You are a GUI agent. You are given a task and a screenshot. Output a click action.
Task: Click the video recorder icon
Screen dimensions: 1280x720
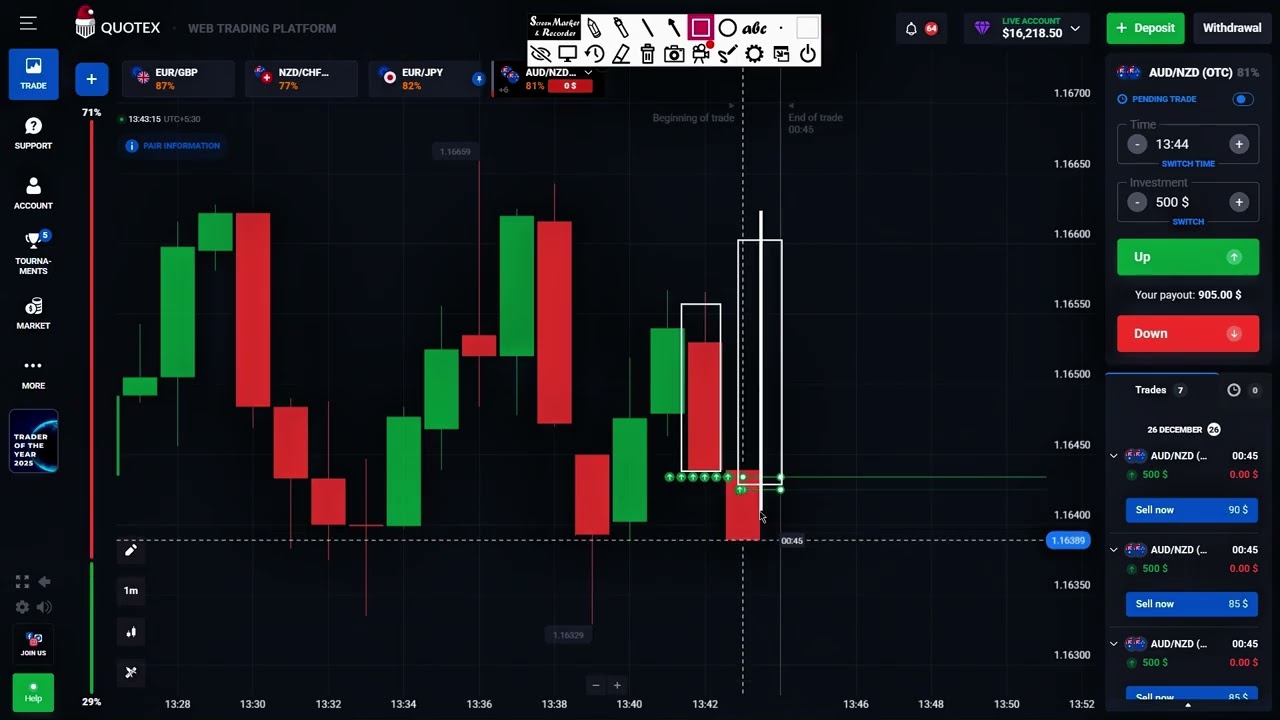[701, 54]
